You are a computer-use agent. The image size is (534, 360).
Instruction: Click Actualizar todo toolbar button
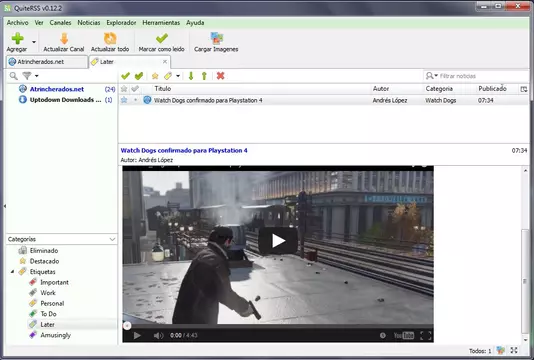point(110,43)
